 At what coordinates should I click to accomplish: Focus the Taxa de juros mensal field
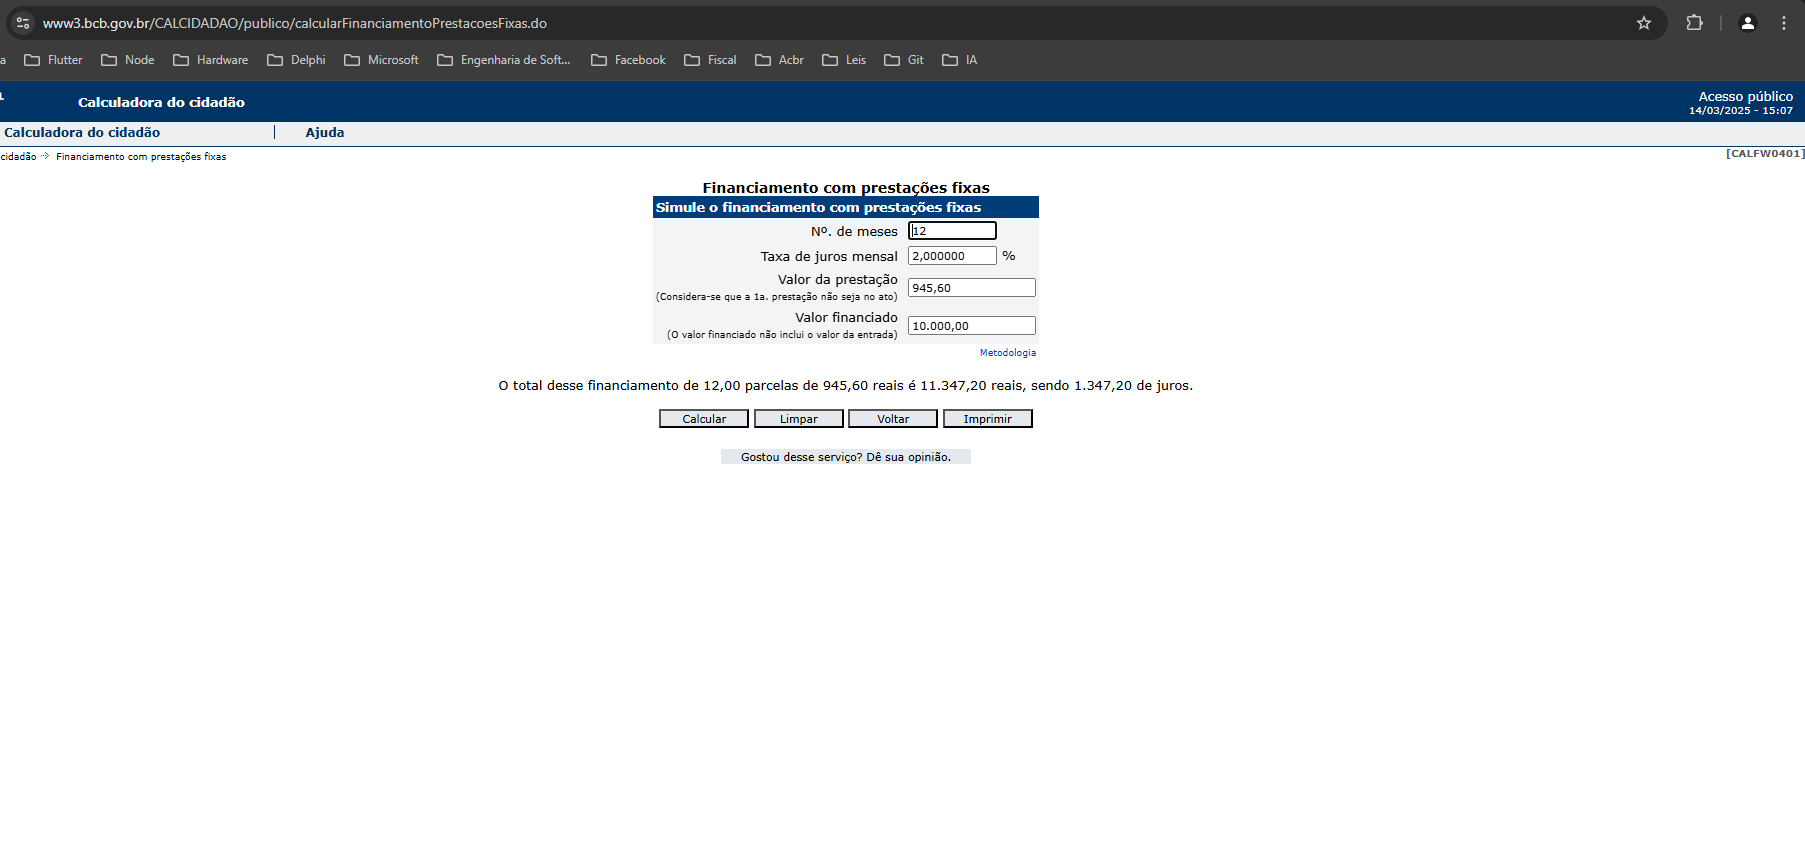951,256
